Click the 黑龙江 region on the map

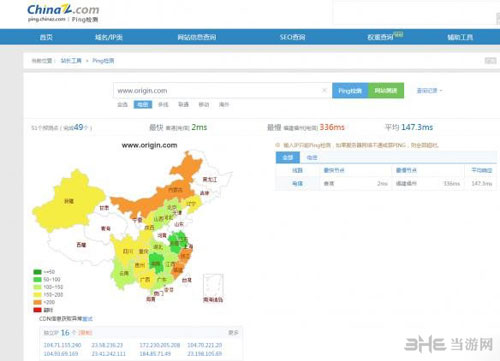[x=210, y=179]
